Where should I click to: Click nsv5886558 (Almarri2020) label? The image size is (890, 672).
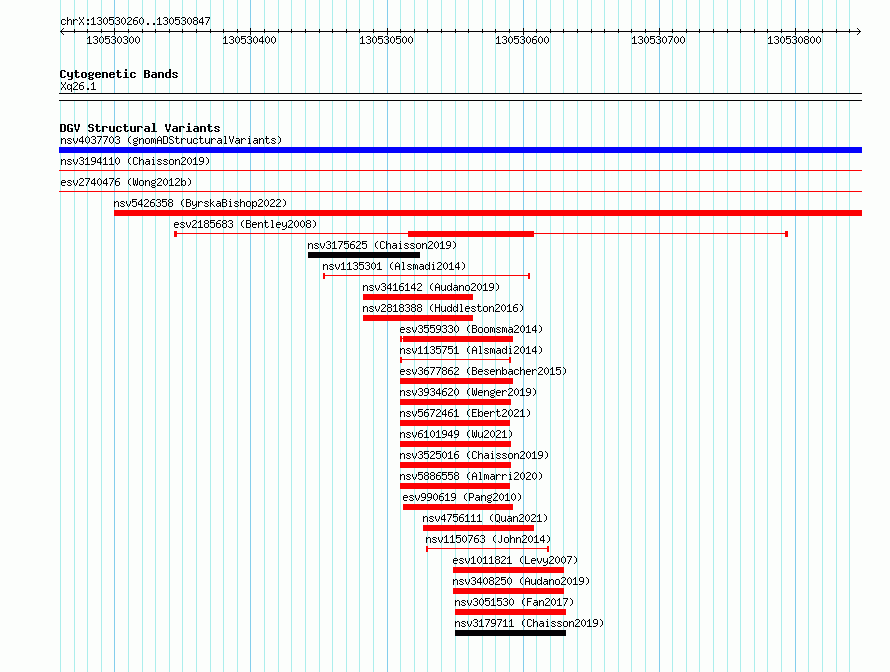coord(471,476)
